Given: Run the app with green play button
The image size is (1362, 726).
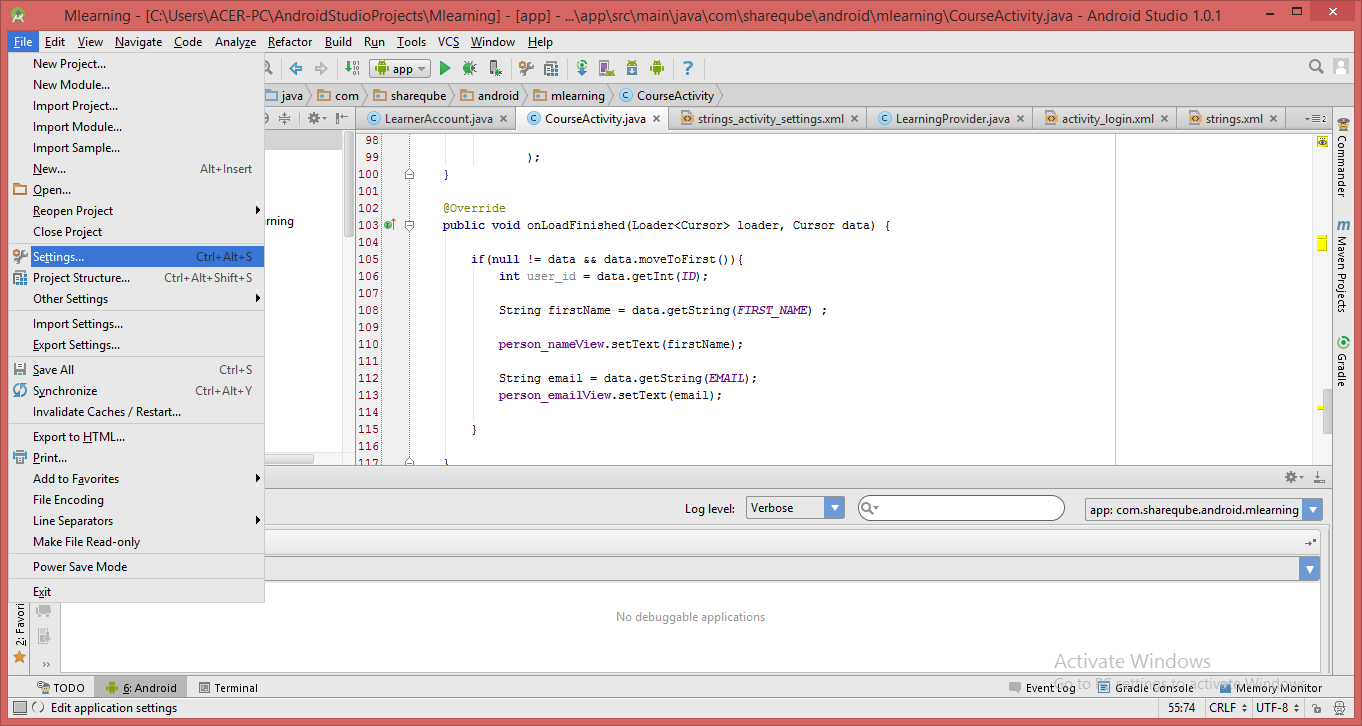Looking at the screenshot, I should [445, 69].
